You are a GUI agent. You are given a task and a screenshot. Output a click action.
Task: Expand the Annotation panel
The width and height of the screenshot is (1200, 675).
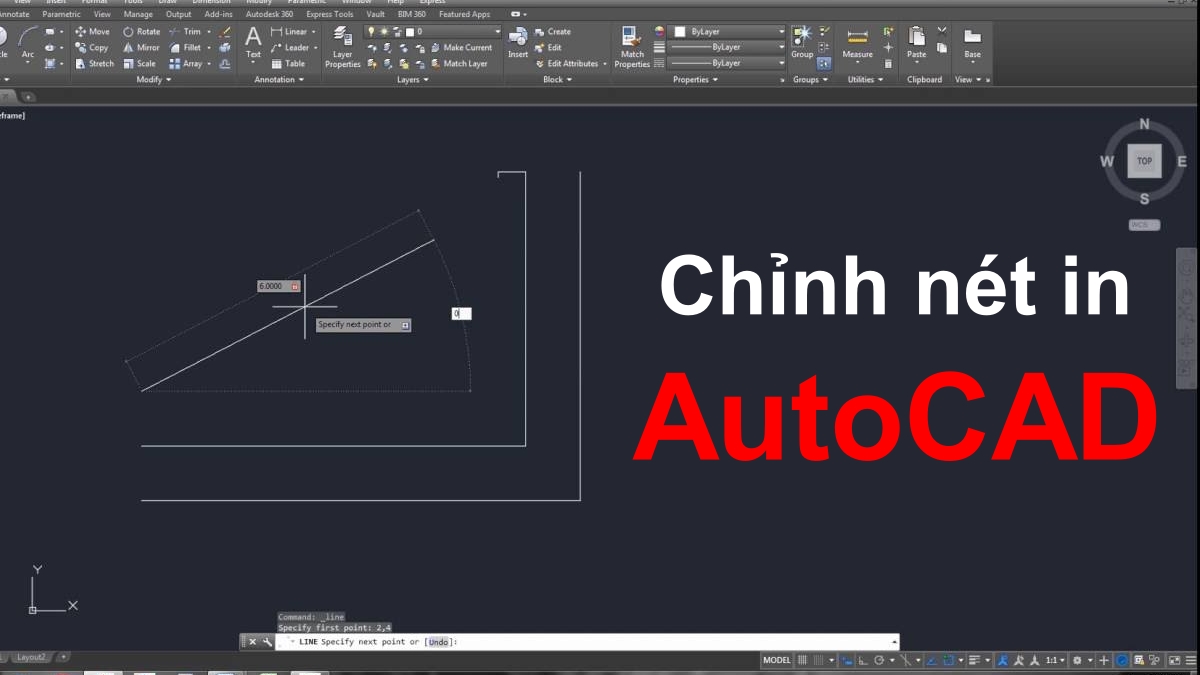coord(279,80)
